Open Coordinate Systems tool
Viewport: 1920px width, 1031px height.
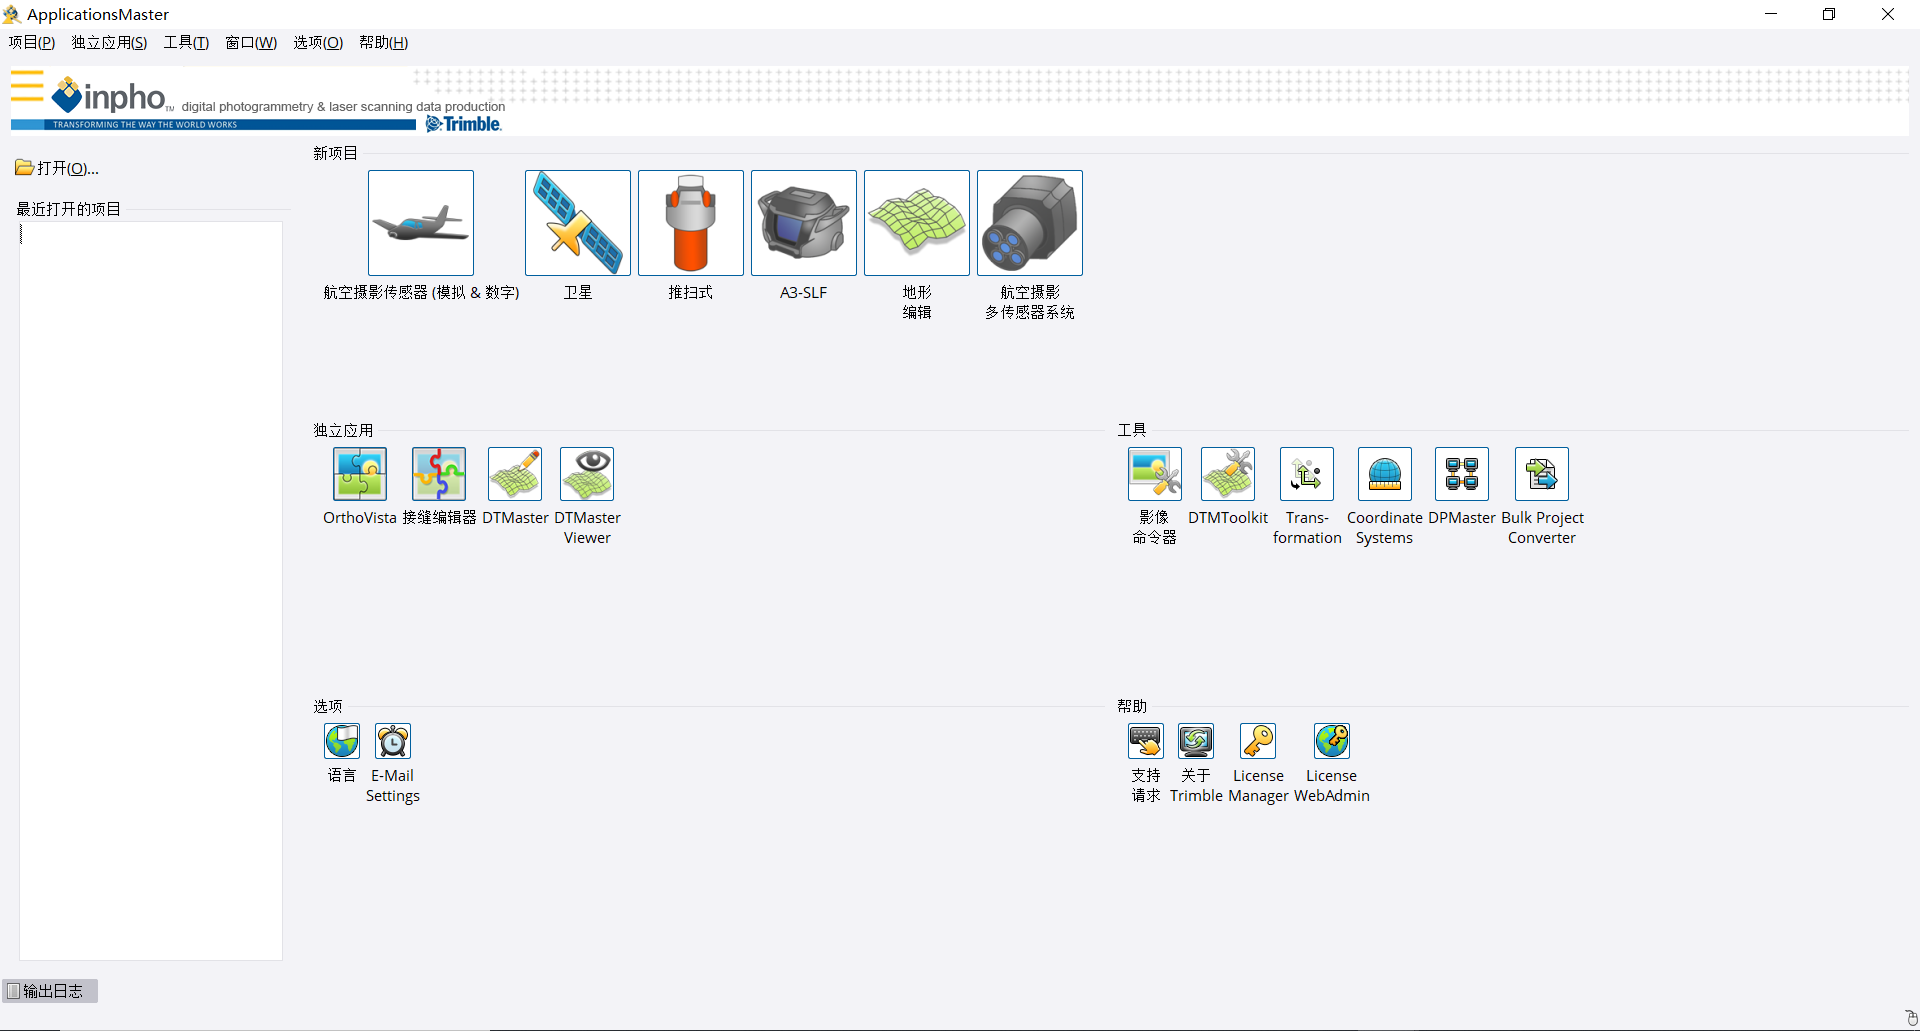1384,474
